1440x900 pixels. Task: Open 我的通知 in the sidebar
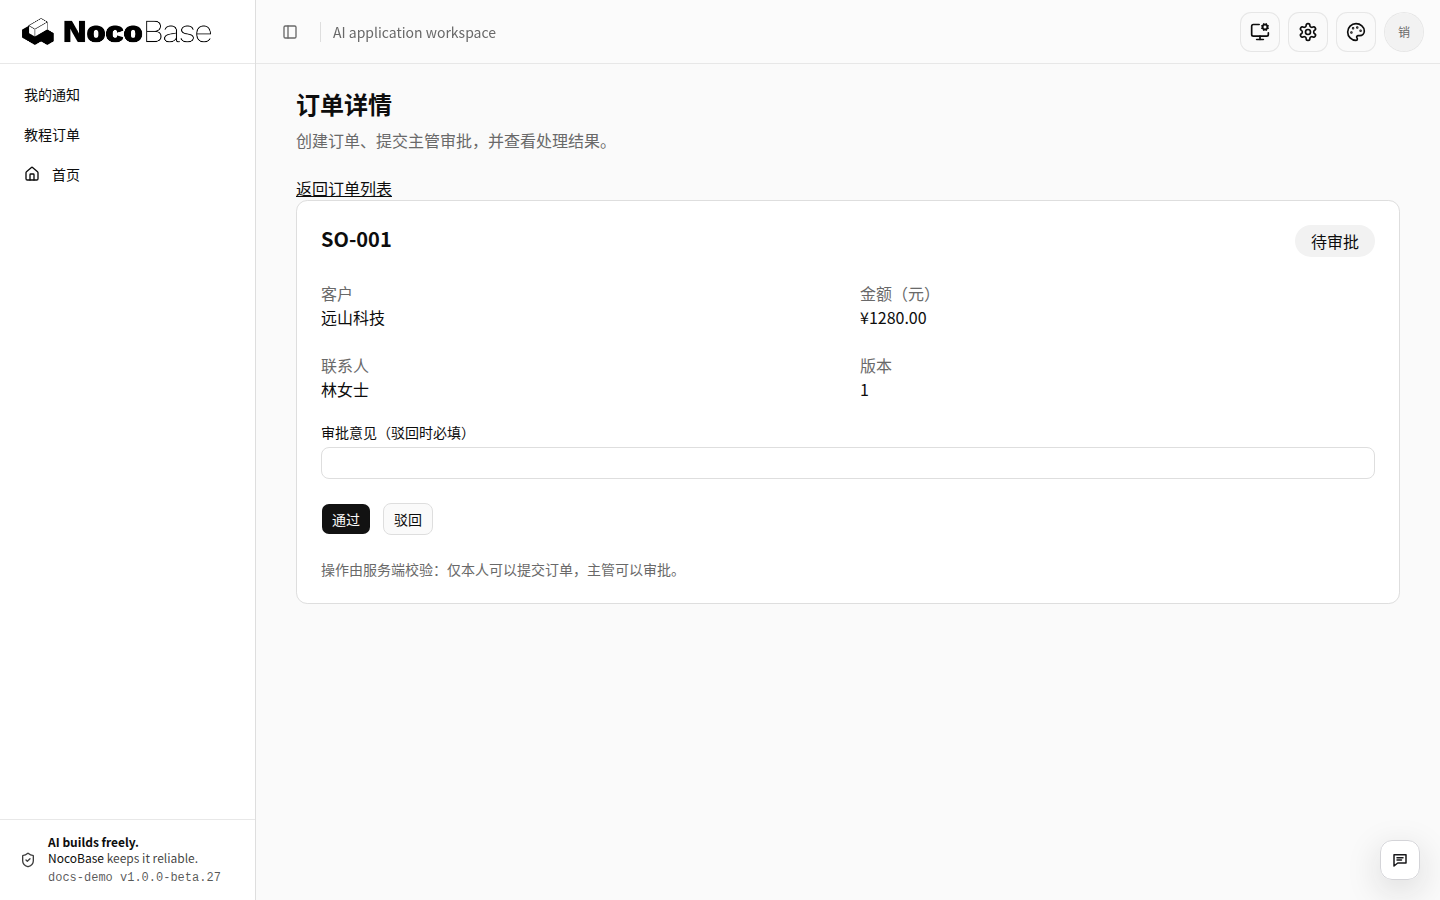pyautogui.click(x=52, y=95)
